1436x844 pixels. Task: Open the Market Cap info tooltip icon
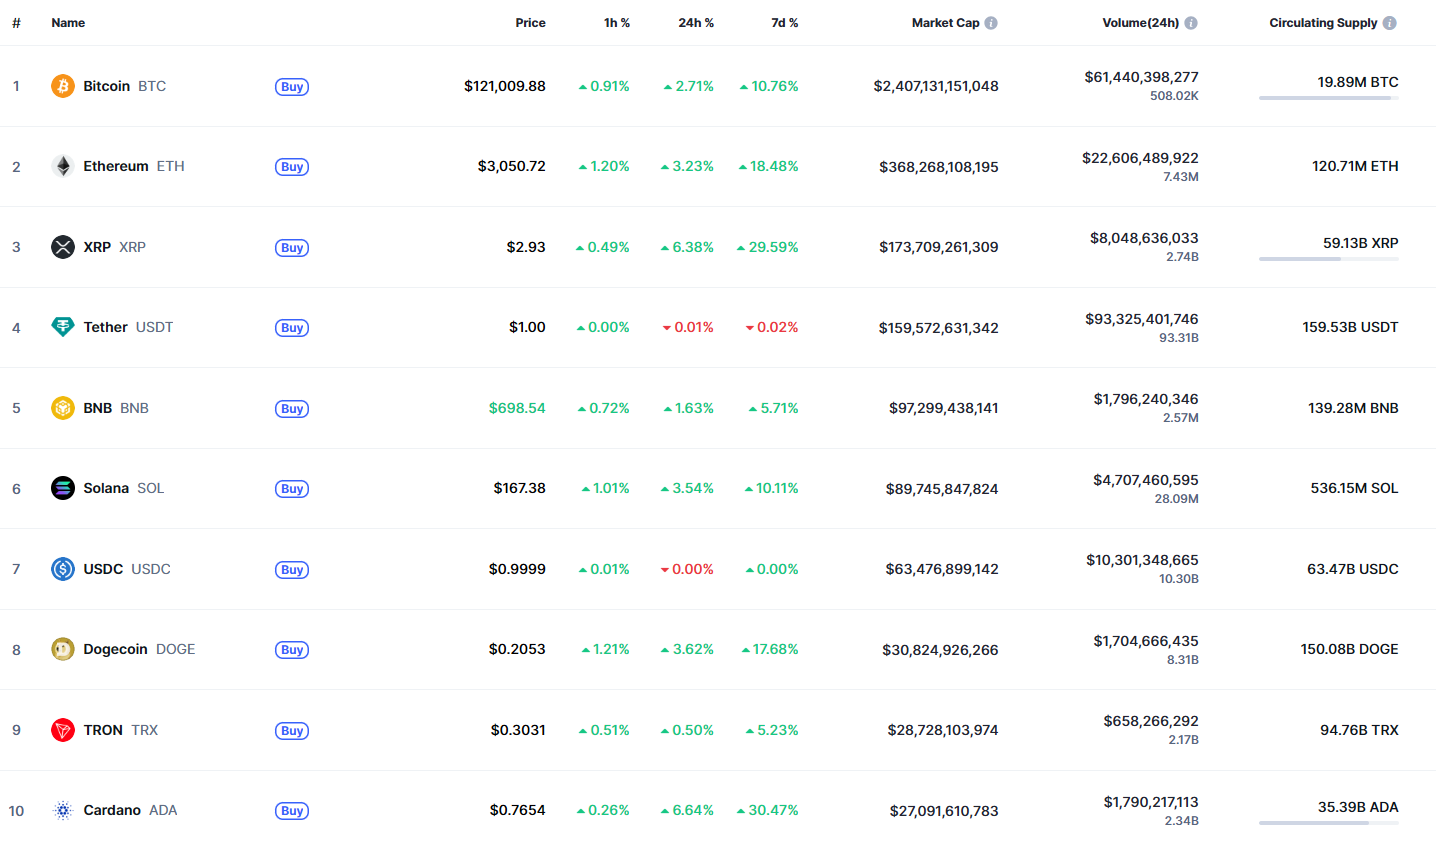click(991, 23)
